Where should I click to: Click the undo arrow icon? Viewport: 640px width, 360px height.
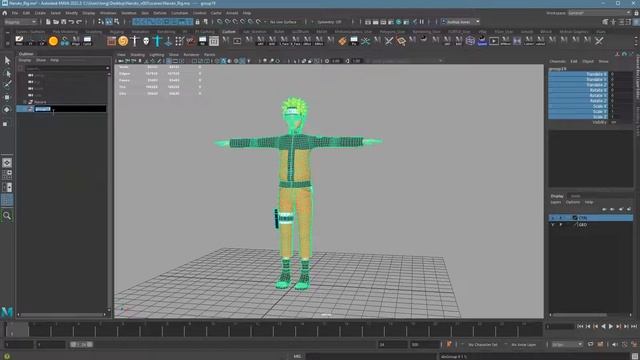point(71,22)
